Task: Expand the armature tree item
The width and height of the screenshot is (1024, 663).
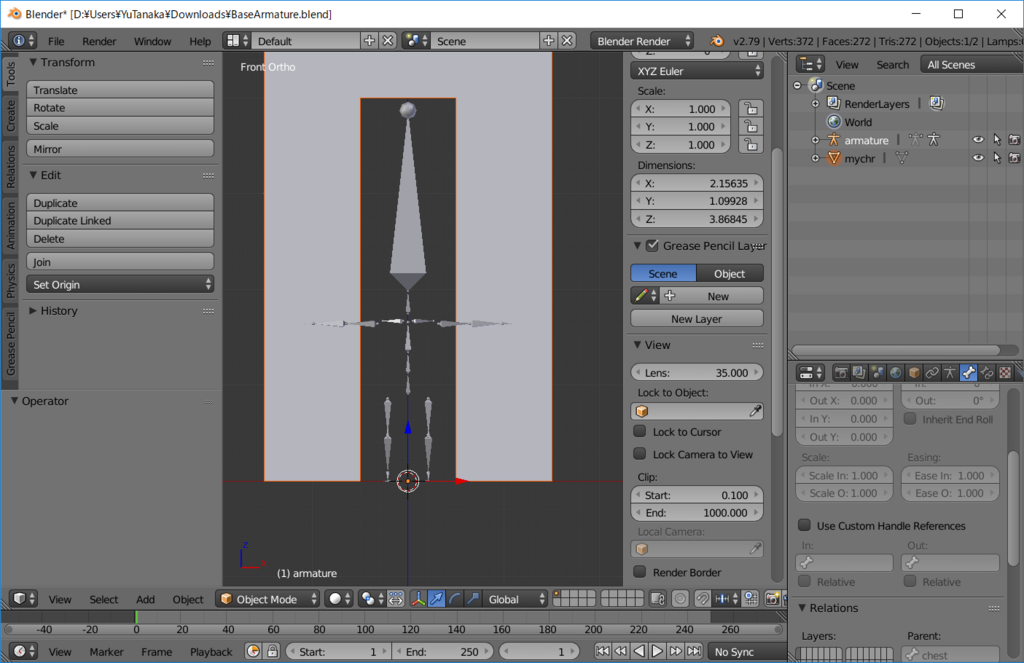Action: (x=815, y=140)
